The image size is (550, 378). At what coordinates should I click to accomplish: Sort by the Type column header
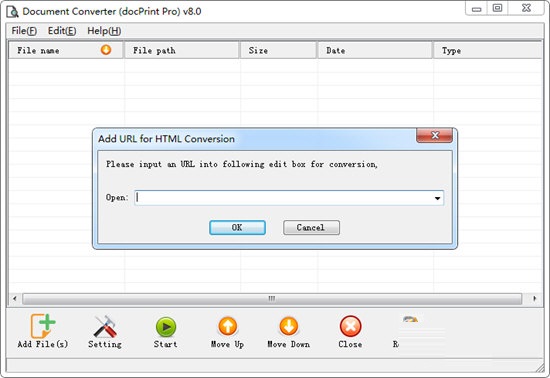488,50
